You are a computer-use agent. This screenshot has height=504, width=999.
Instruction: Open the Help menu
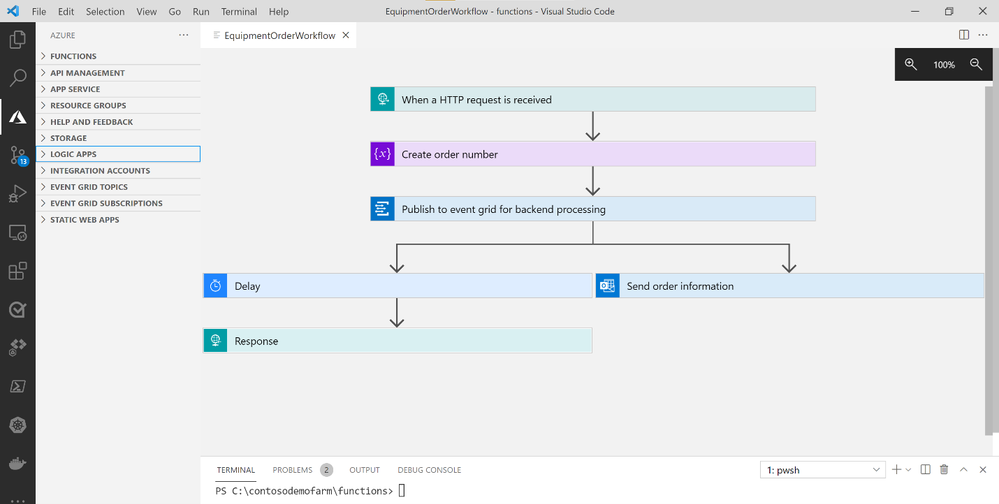tap(278, 11)
